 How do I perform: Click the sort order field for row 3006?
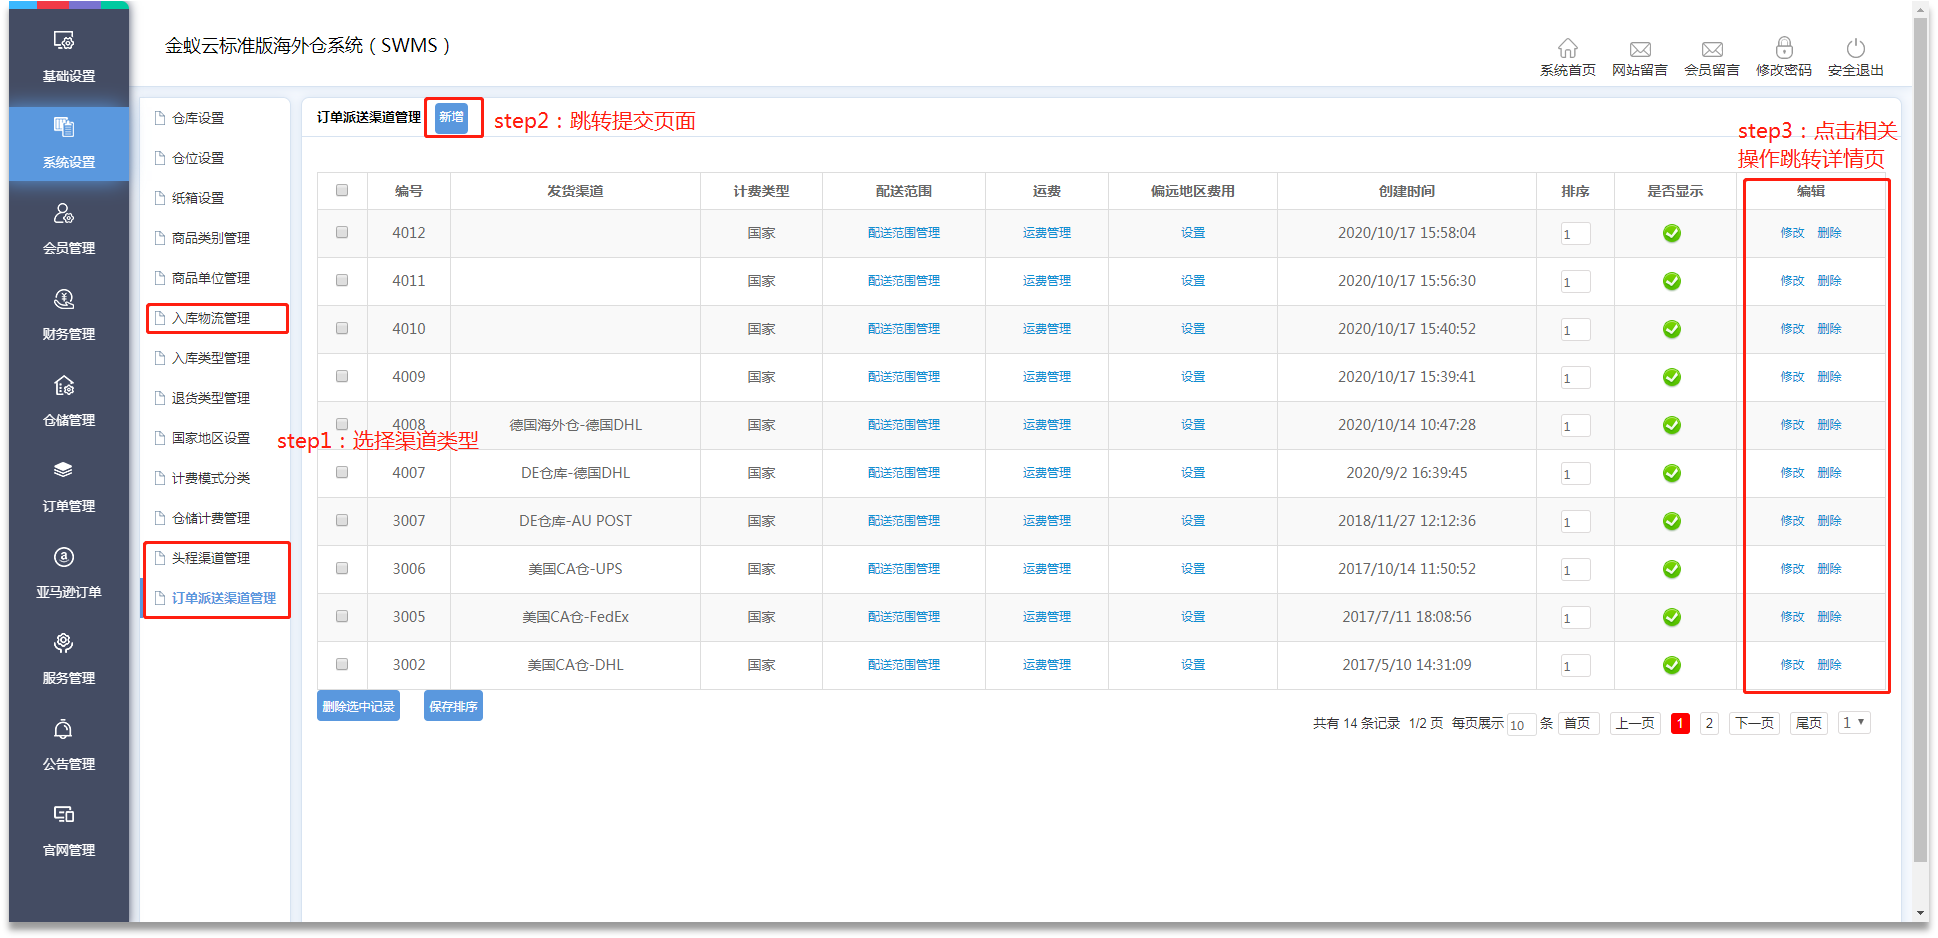(1575, 570)
